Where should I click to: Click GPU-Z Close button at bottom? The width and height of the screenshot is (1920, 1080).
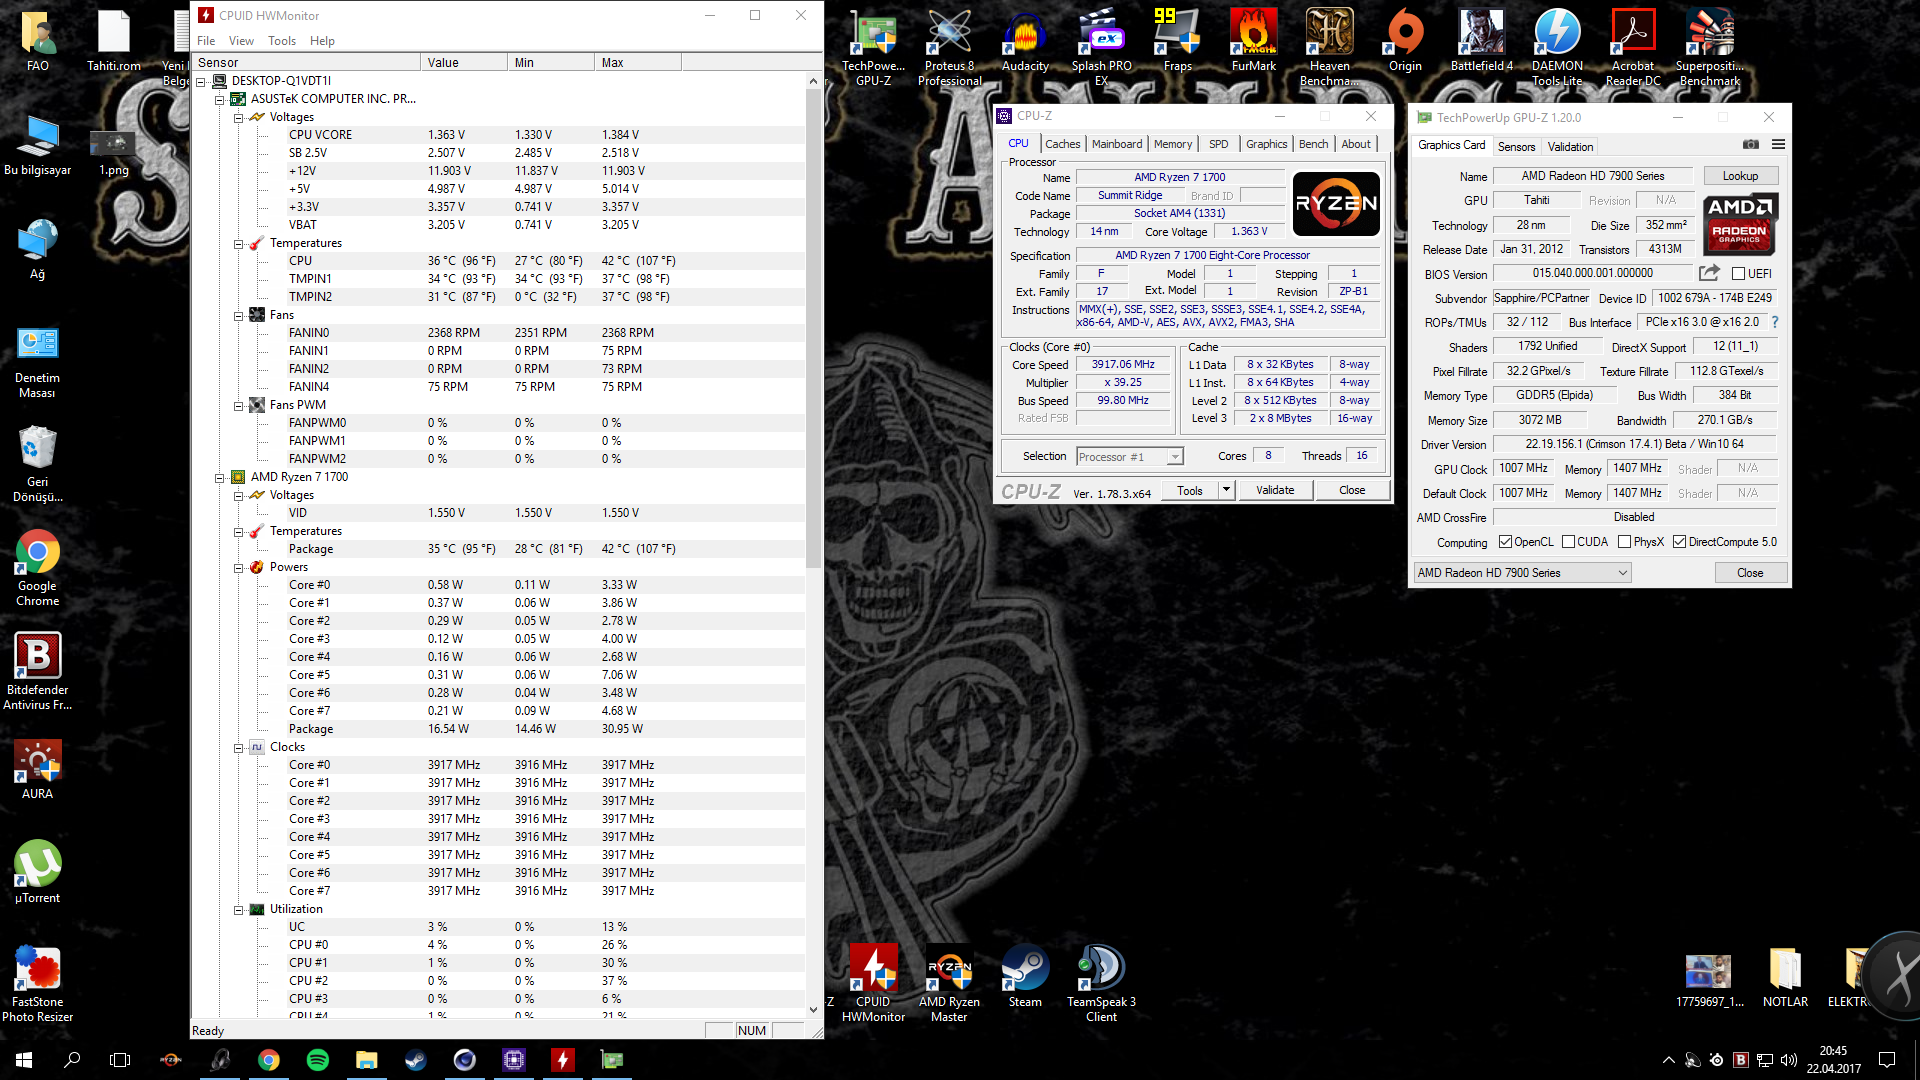1750,573
